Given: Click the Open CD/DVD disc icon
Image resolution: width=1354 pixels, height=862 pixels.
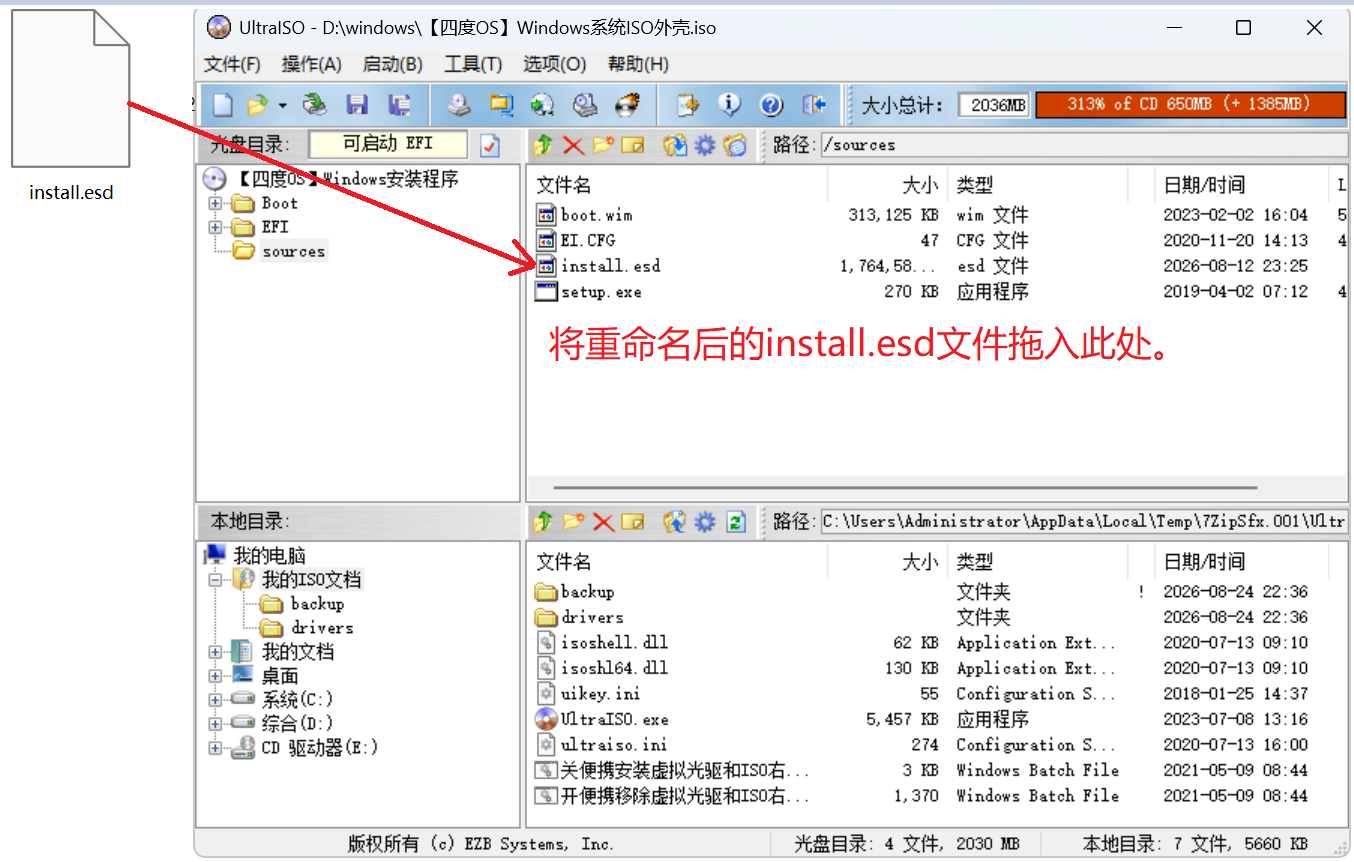Looking at the screenshot, I should tap(315, 104).
